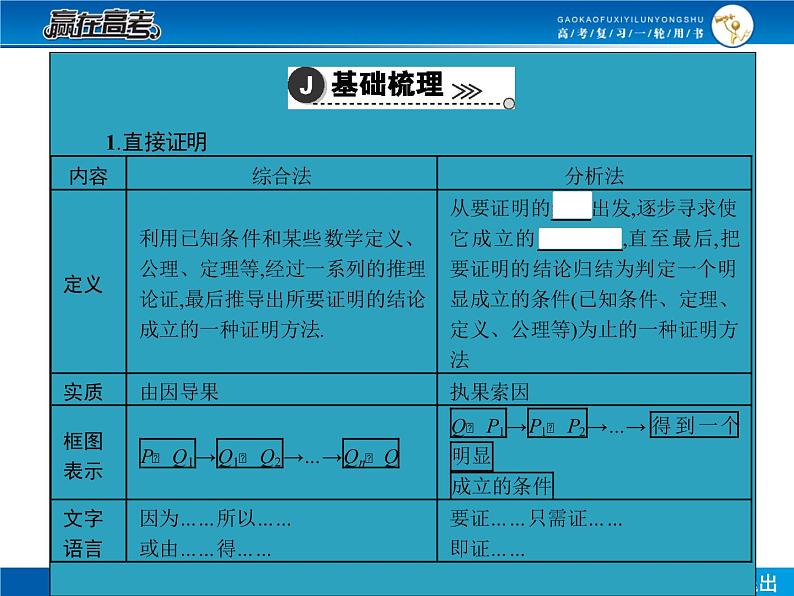Click the 高考复习一轮用书 header text

coord(630,33)
